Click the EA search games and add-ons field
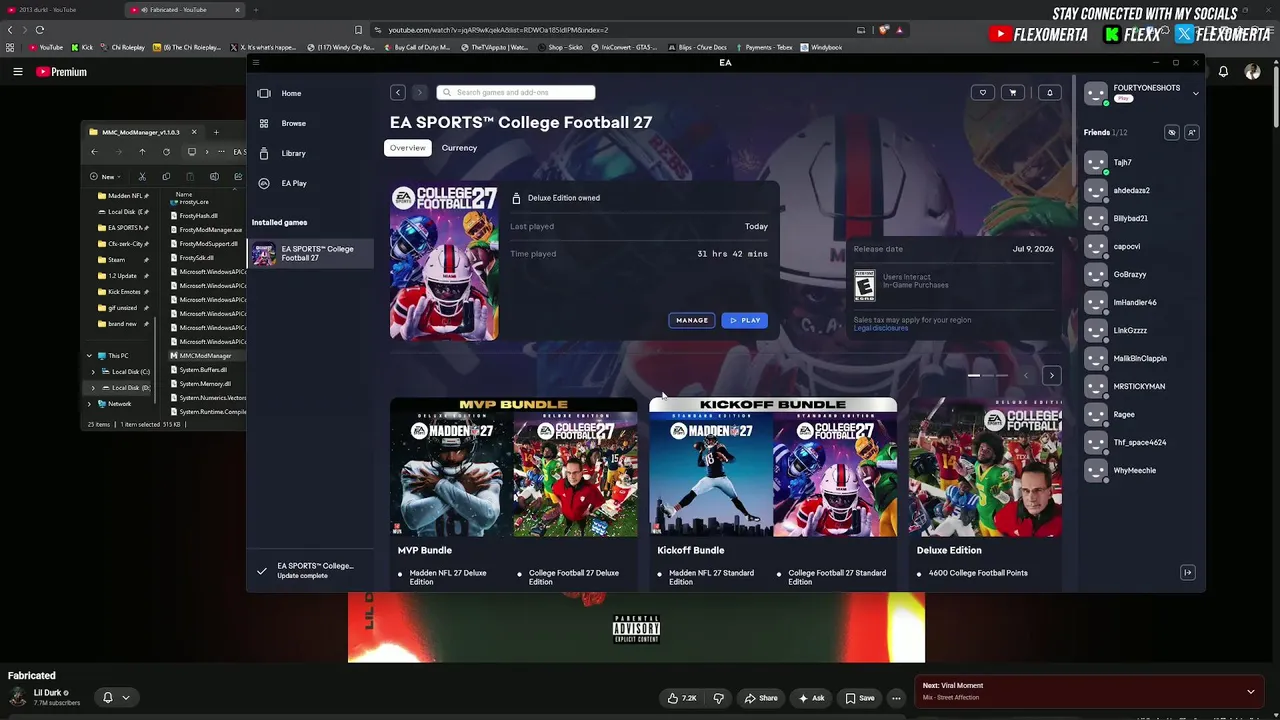The height and width of the screenshot is (720, 1280). pos(516,93)
